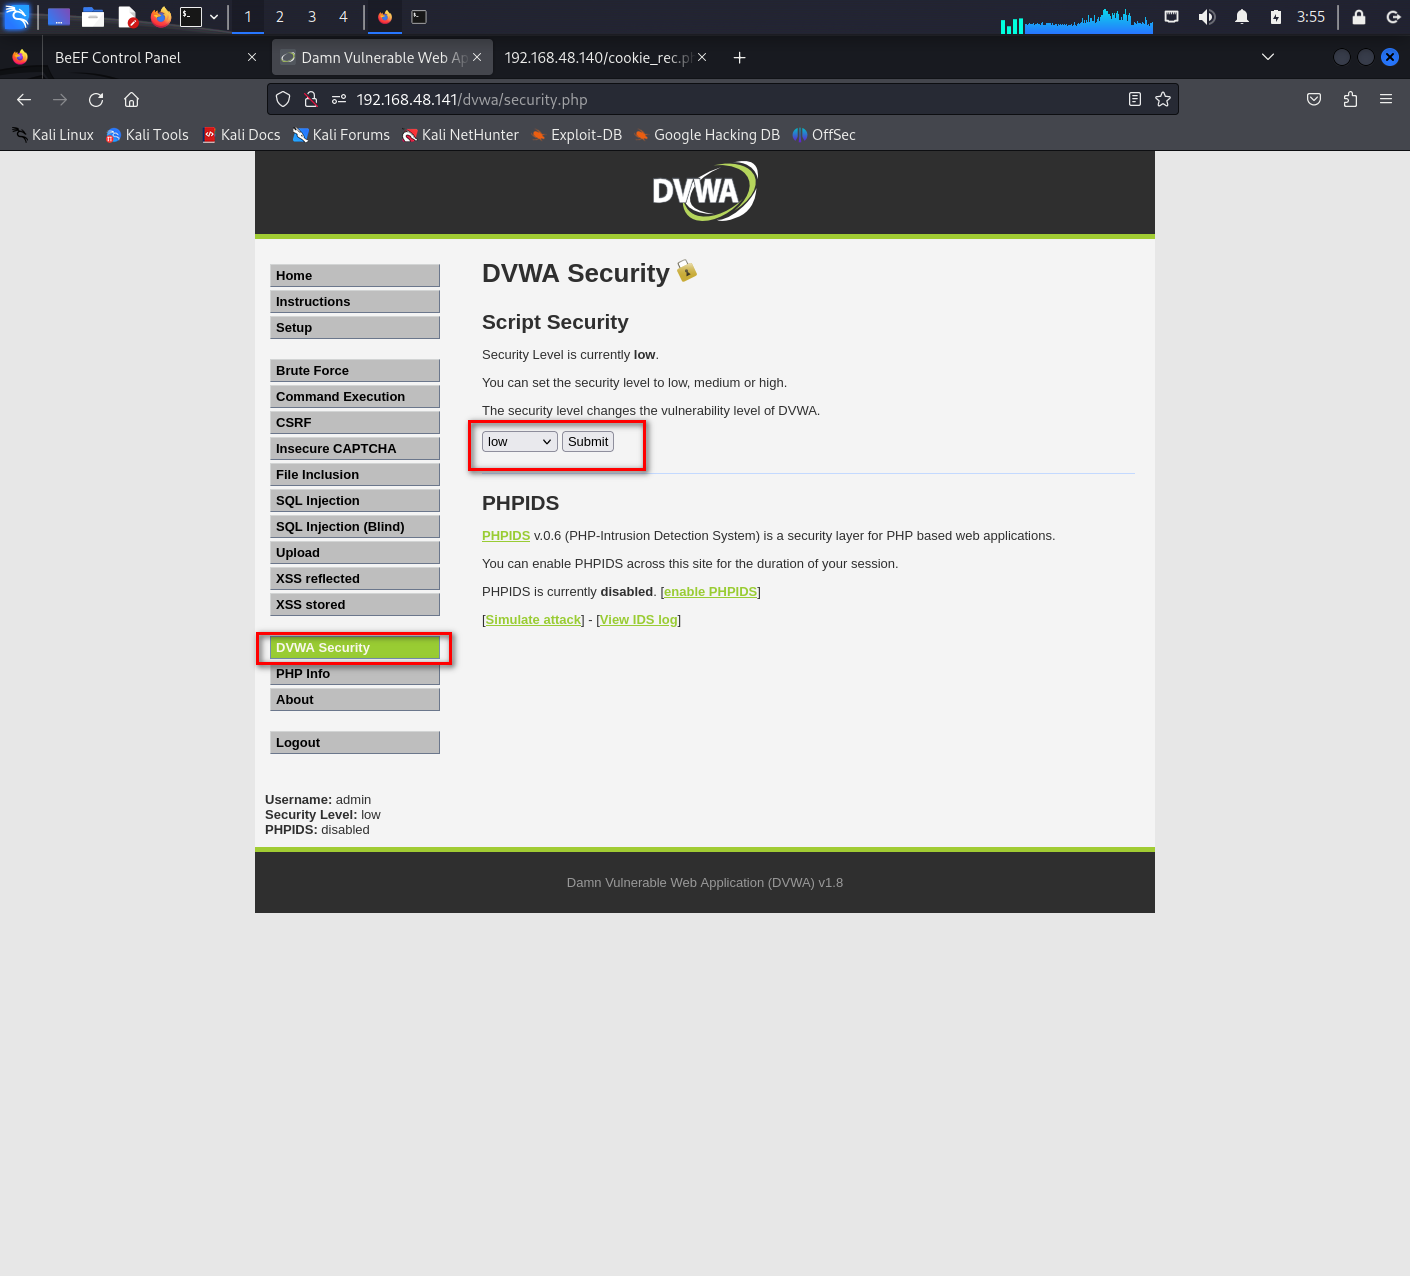This screenshot has height=1276, width=1410.
Task: Go to the browser home page
Action: (x=131, y=99)
